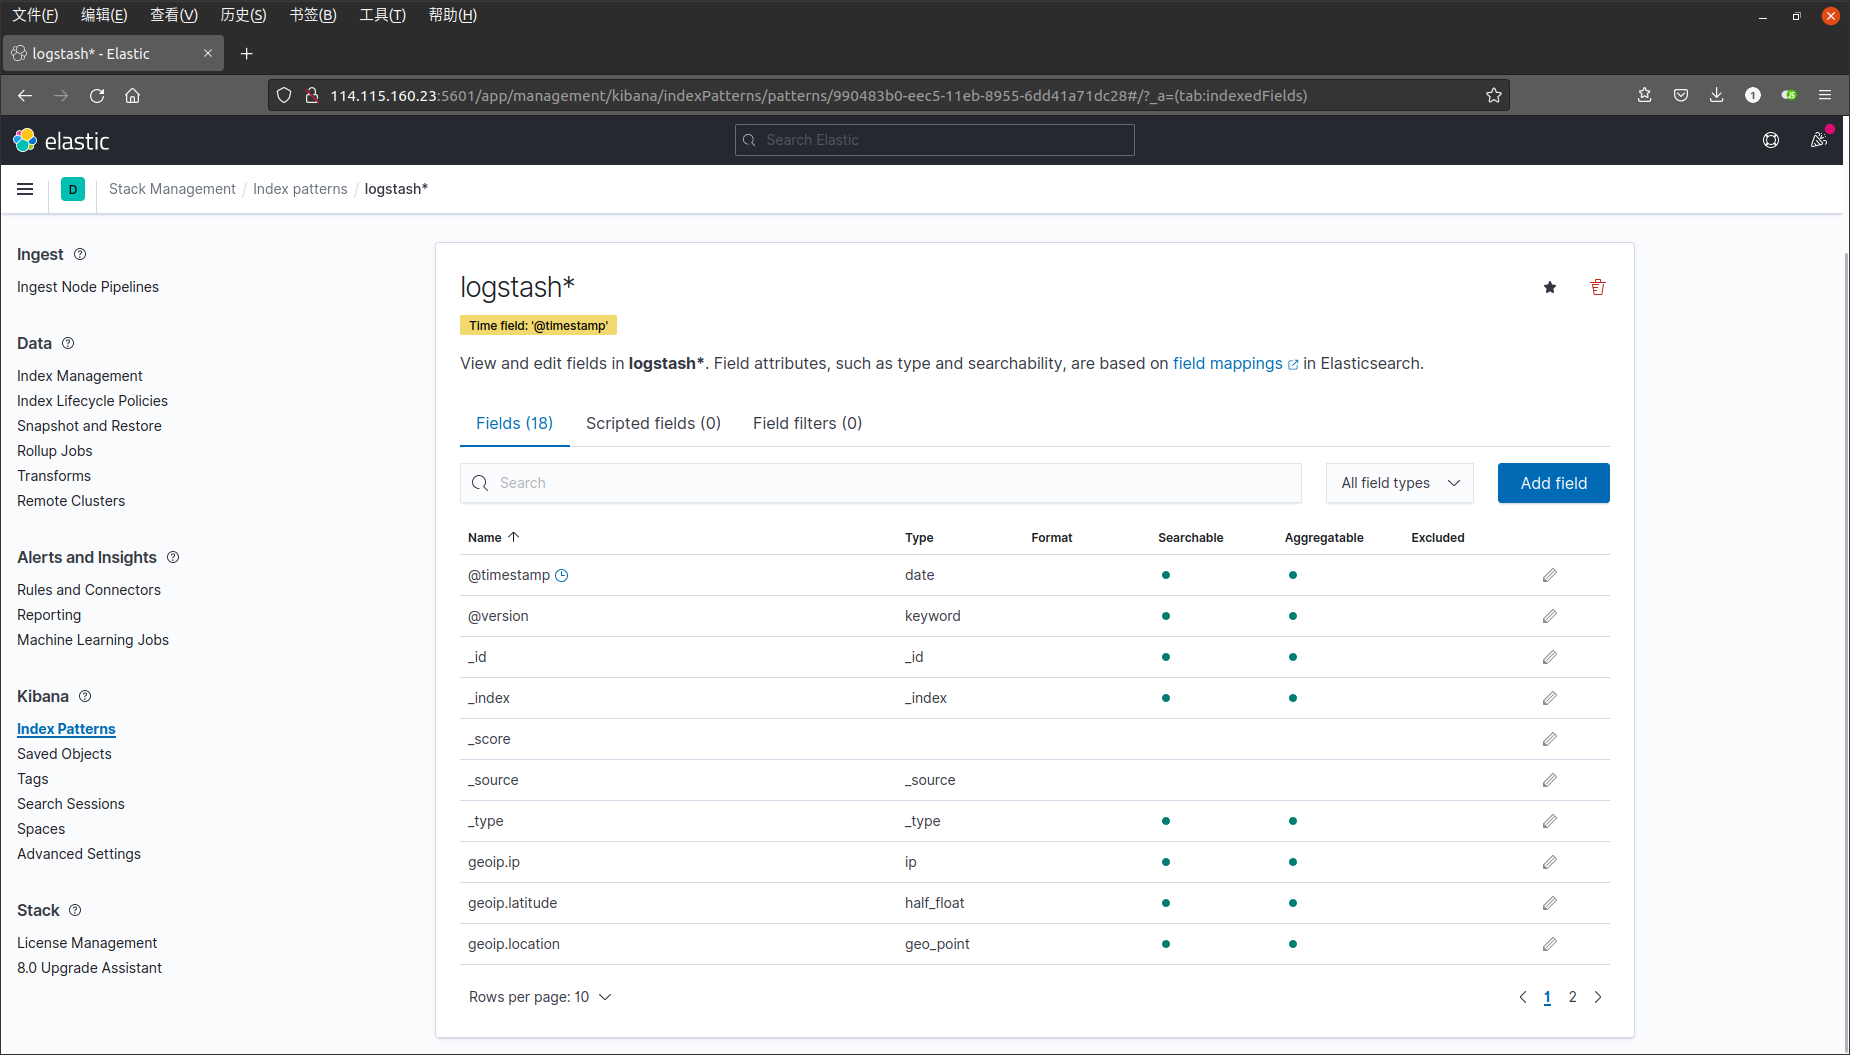Viewport: 1850px width, 1055px height.
Task: Sort fields by Name column
Action: tap(494, 538)
